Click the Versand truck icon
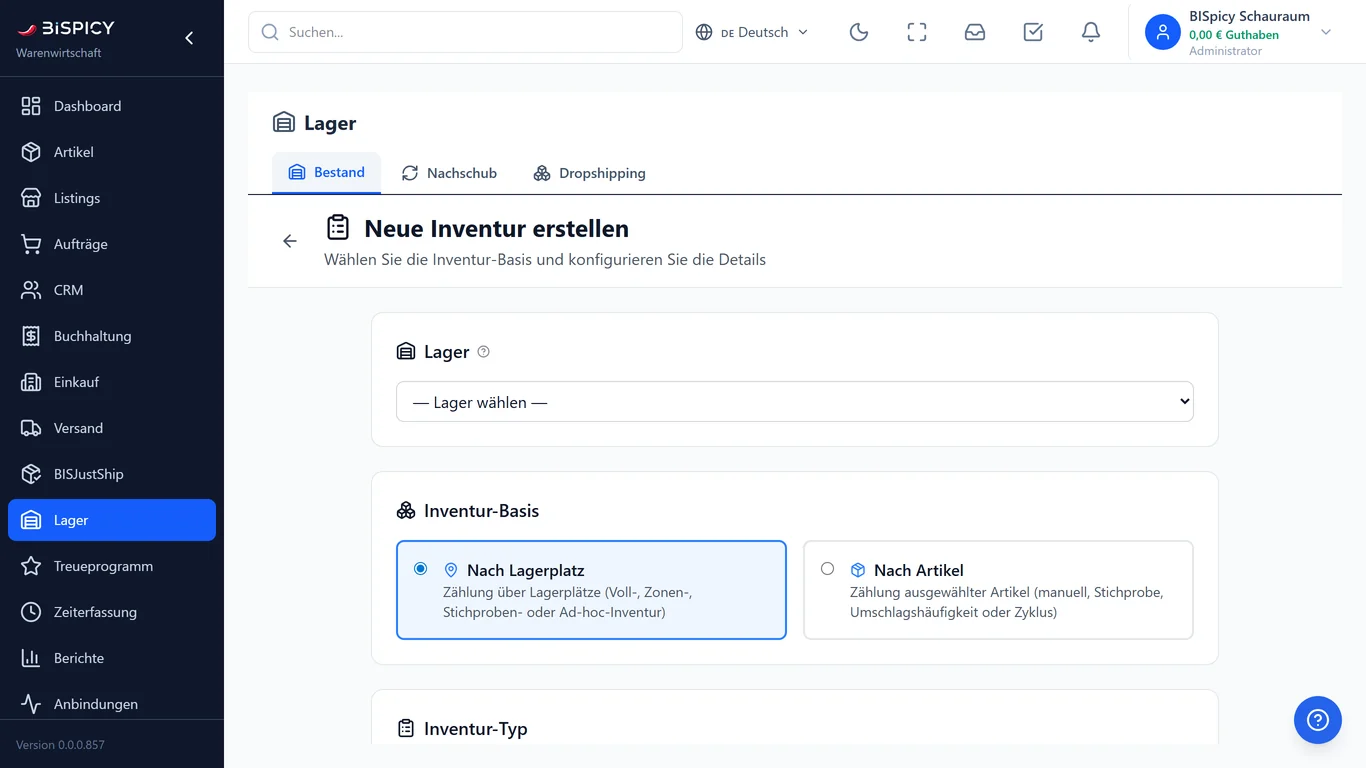Viewport: 1366px width, 768px height. coord(31,428)
